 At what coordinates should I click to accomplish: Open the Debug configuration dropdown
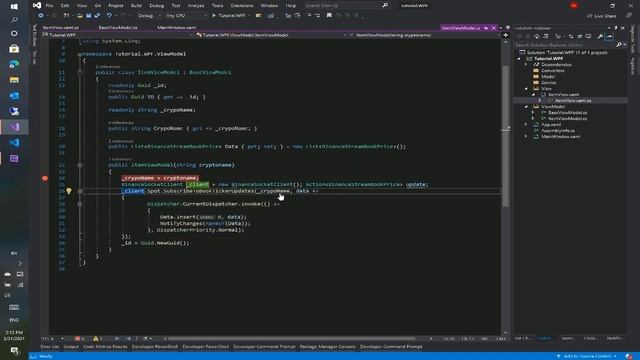point(149,16)
